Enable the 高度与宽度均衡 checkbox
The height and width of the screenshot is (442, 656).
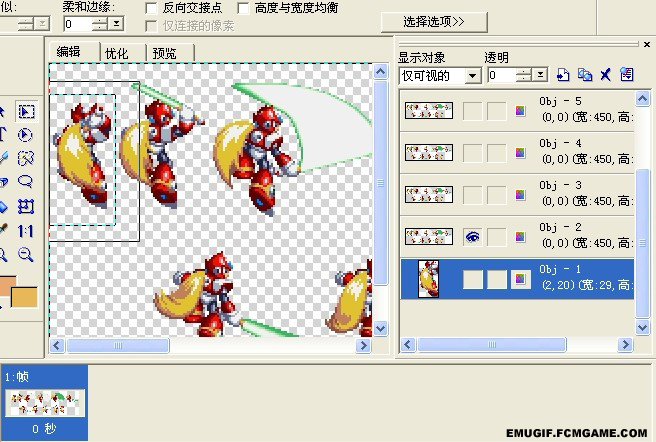243,8
